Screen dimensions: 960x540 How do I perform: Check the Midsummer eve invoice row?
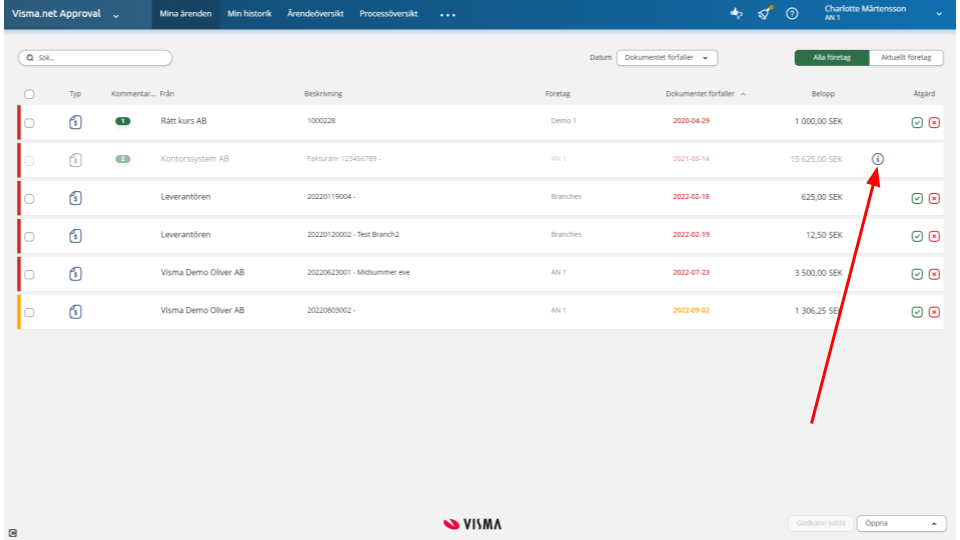coord(29,275)
